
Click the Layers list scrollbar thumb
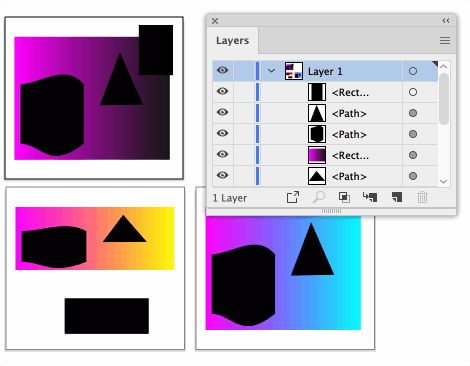pos(444,99)
